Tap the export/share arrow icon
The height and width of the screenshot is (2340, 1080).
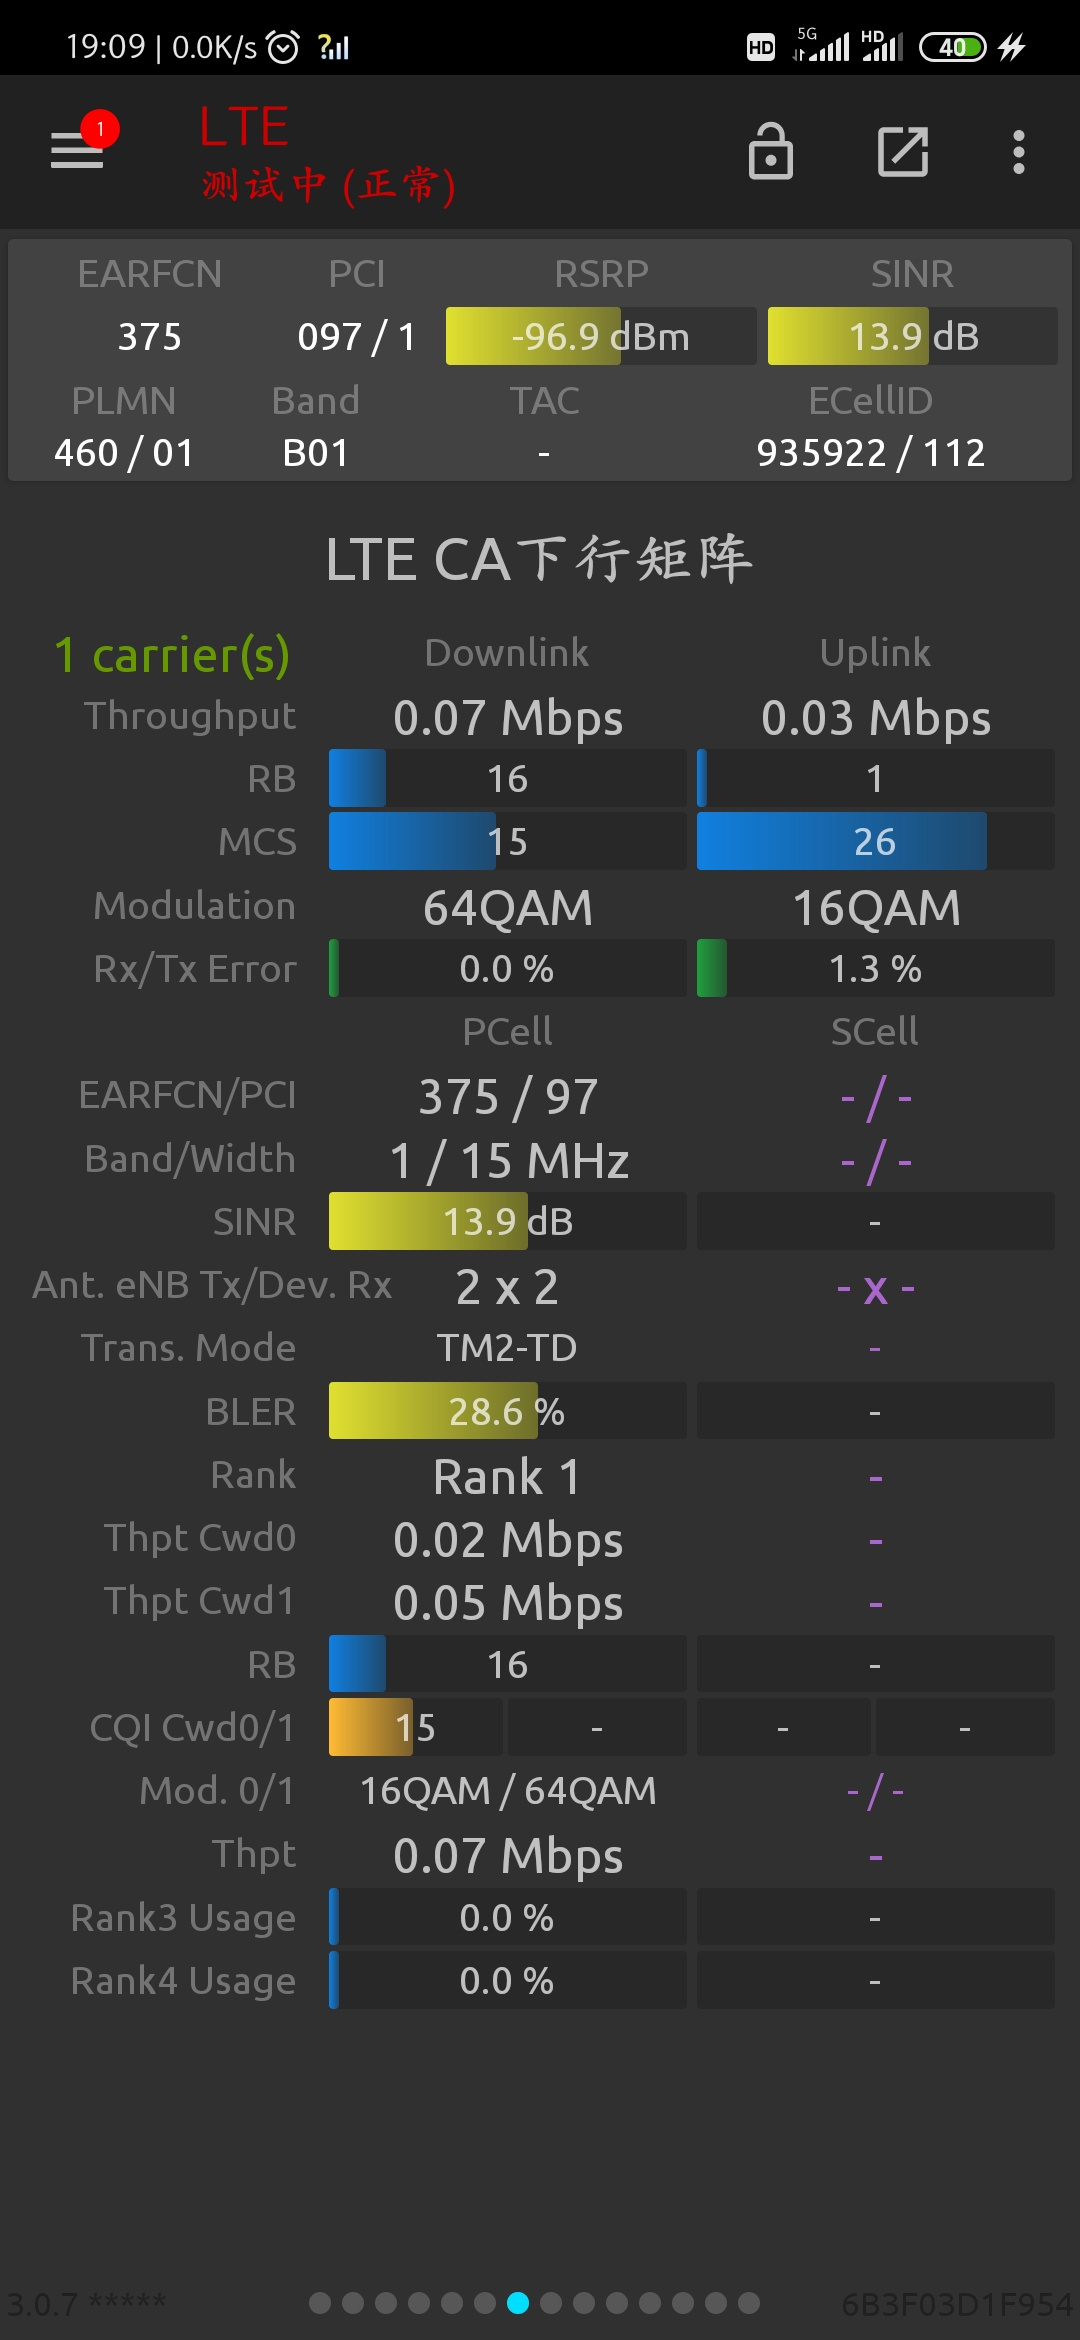click(902, 152)
